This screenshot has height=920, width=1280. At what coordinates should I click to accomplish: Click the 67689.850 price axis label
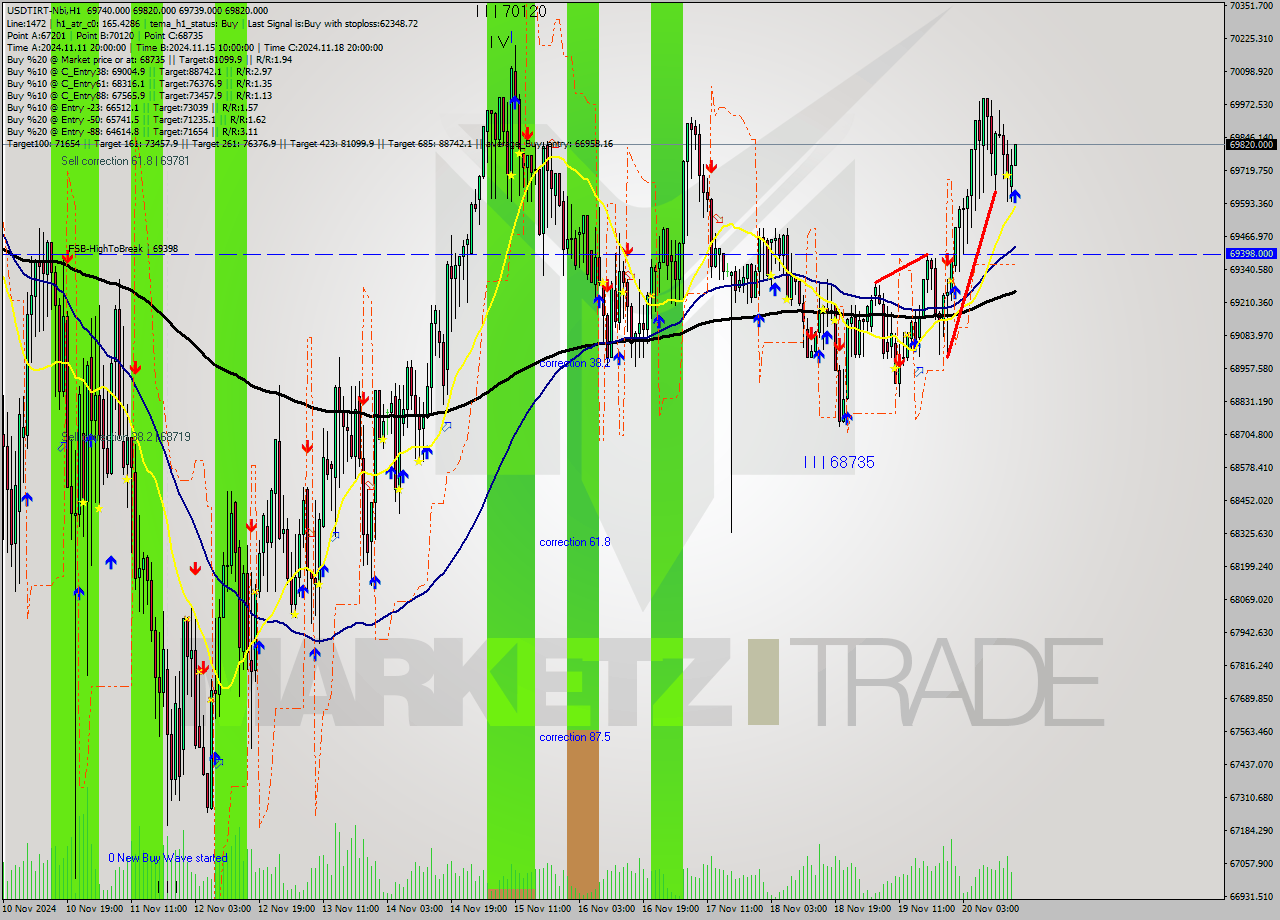(x=1251, y=698)
